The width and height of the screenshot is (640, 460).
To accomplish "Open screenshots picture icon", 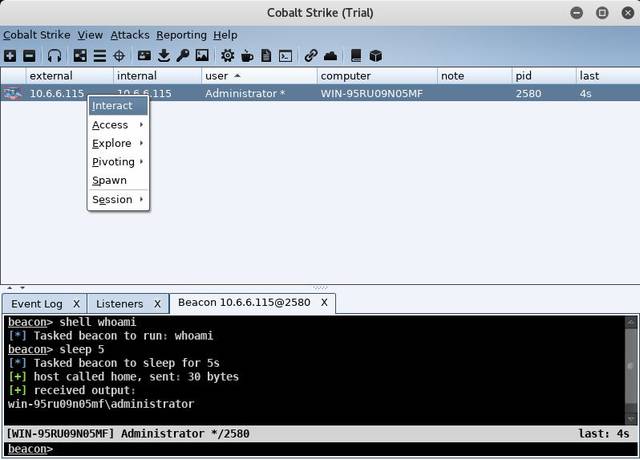I will click(202, 56).
